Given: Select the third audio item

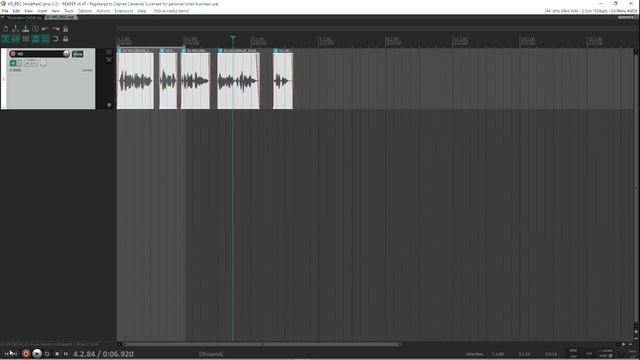Looking at the screenshot, I should (196, 79).
